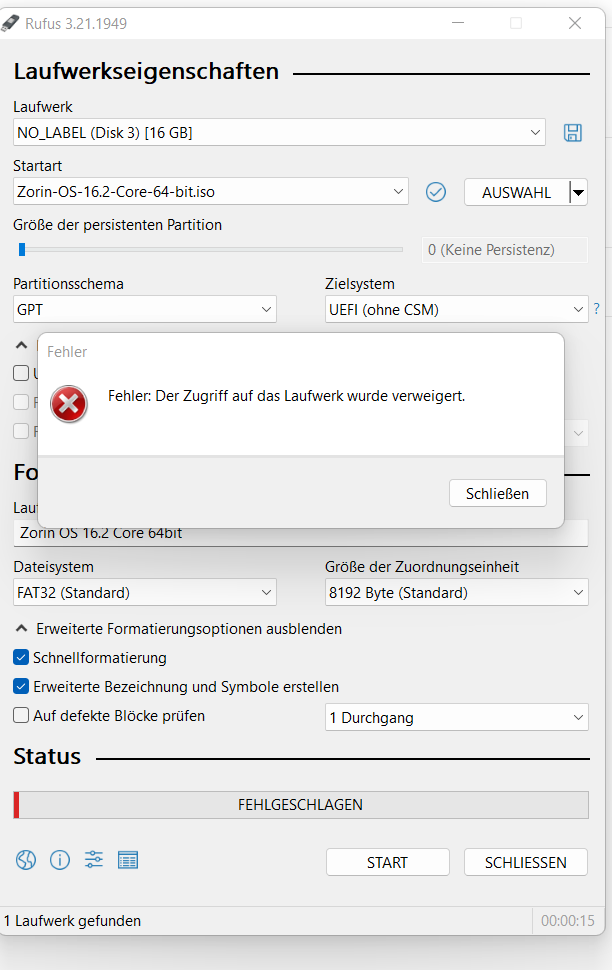This screenshot has height=970, width=612.
Task: Open the info about icon
Action: (60, 860)
